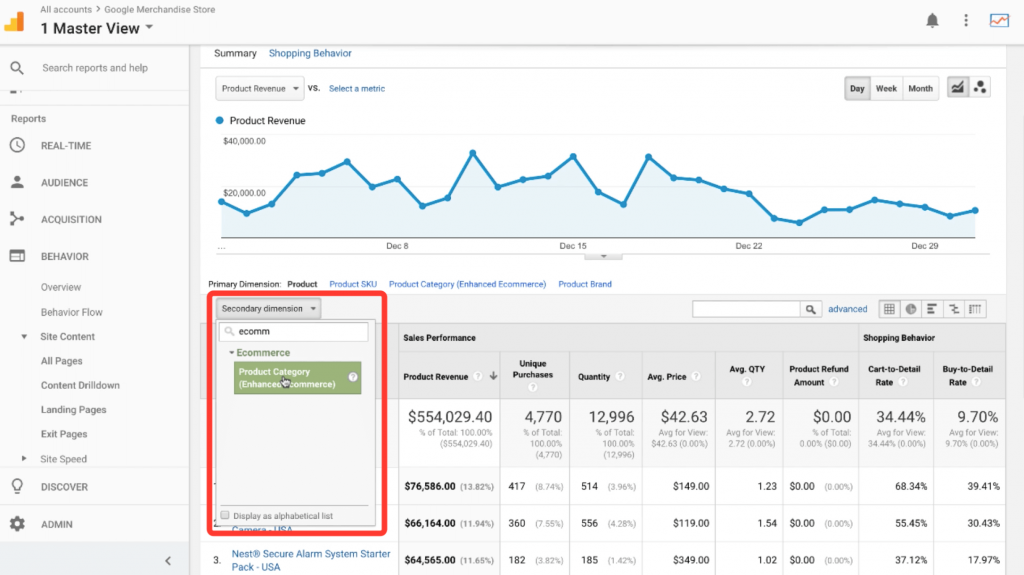
Task: Switch to motion chart view
Action: 980,88
